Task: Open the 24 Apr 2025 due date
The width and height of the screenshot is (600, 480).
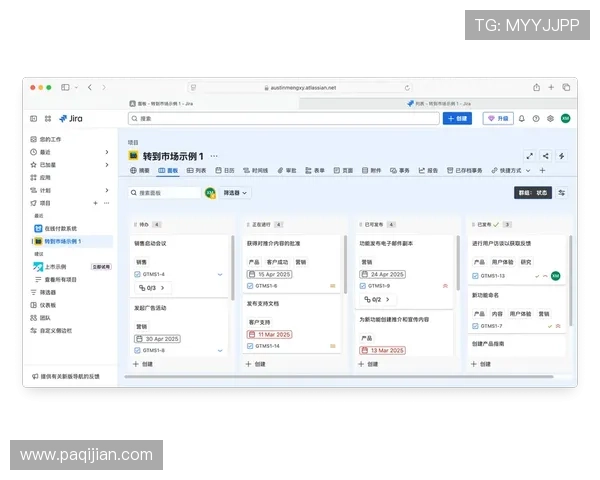Action: pyautogui.click(x=382, y=274)
